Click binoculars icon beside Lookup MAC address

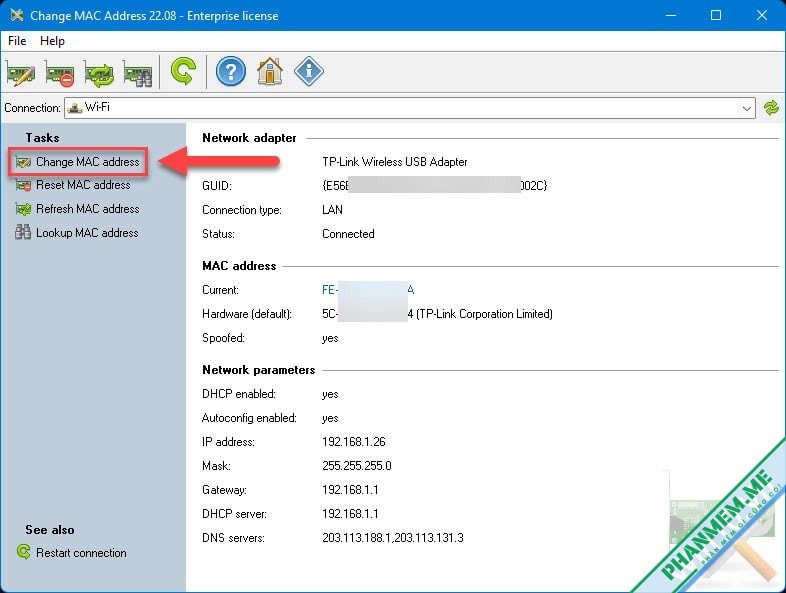tap(23, 232)
